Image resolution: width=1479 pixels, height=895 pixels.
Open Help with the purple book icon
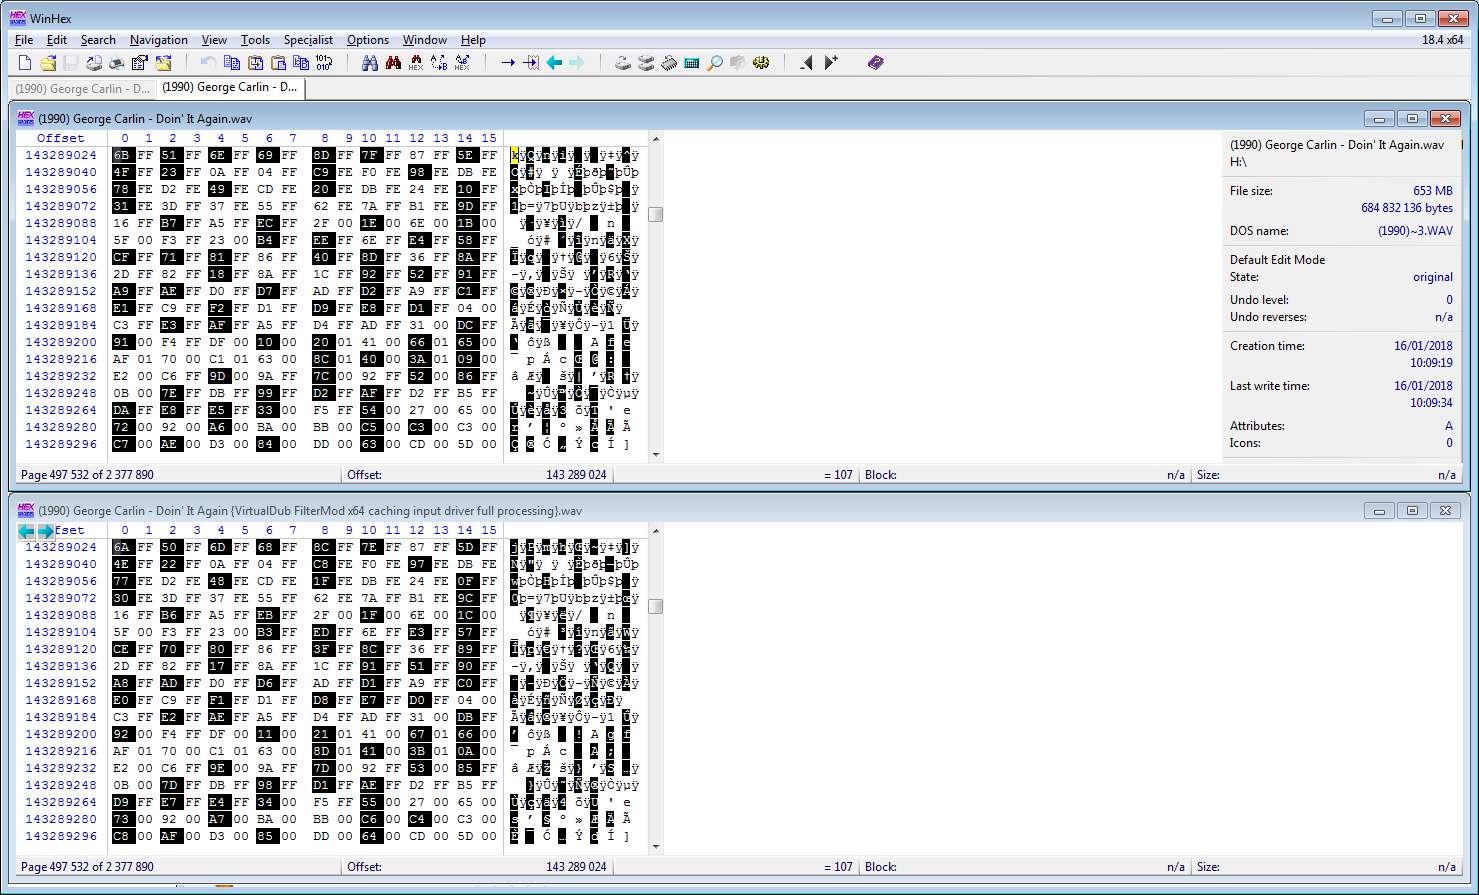tap(876, 63)
